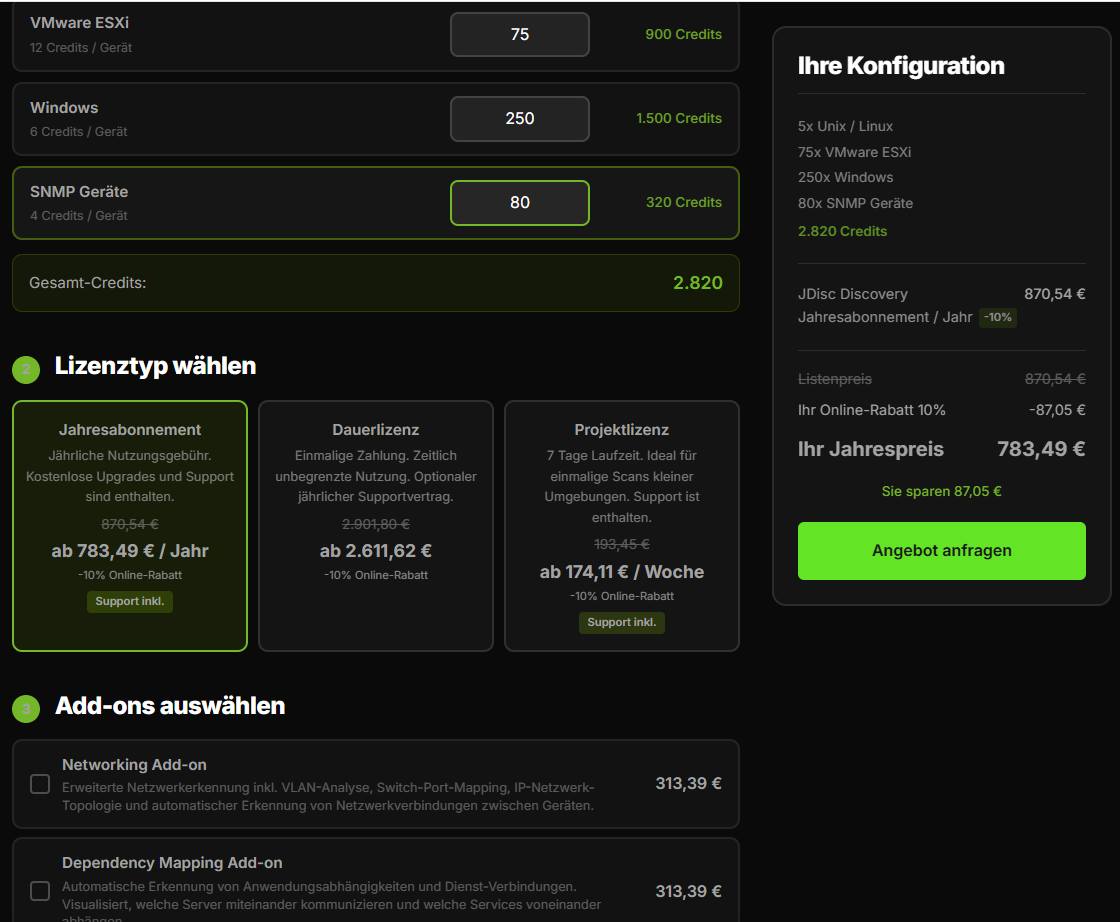Click the Gesamt-Credits total row

coord(376,283)
